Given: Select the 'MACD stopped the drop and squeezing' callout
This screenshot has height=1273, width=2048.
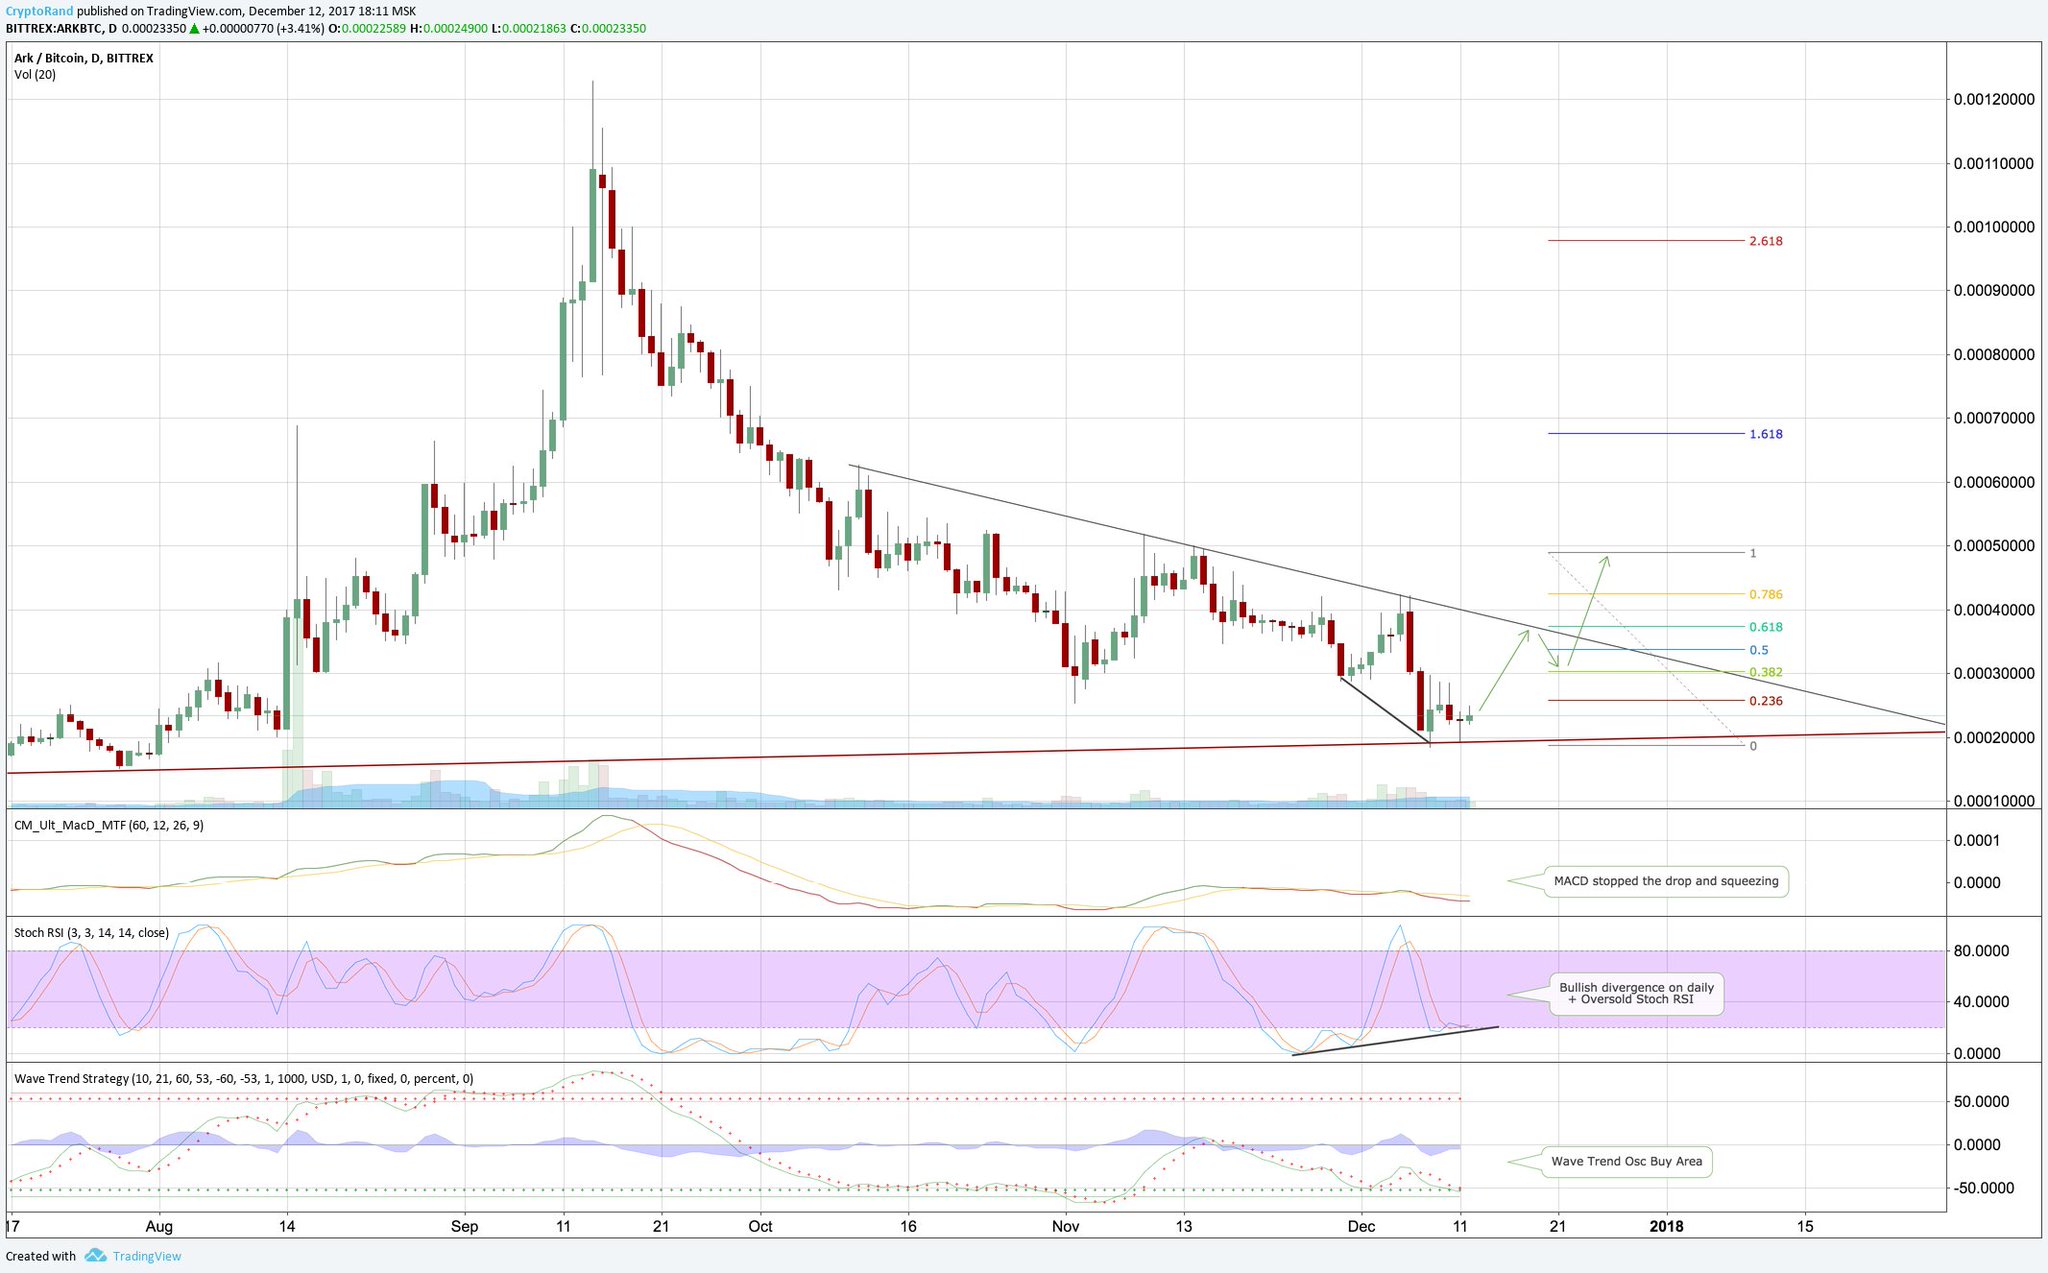Looking at the screenshot, I should click(x=1666, y=881).
